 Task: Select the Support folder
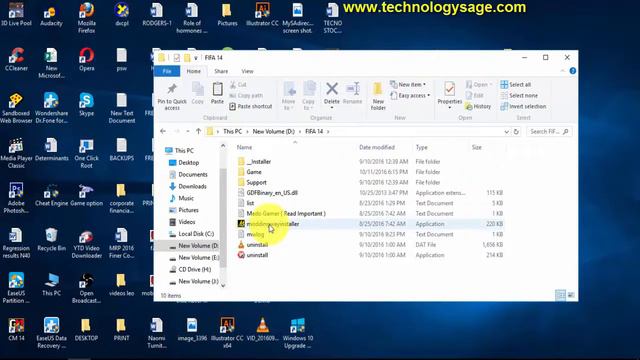[x=256, y=182]
